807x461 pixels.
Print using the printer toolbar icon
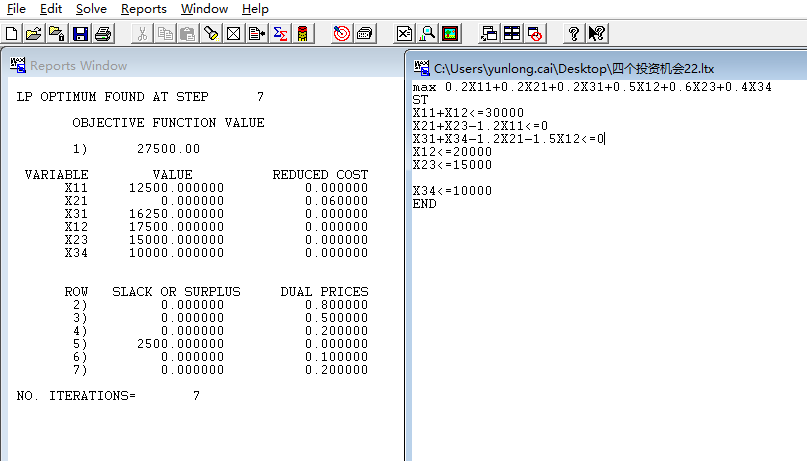(102, 33)
